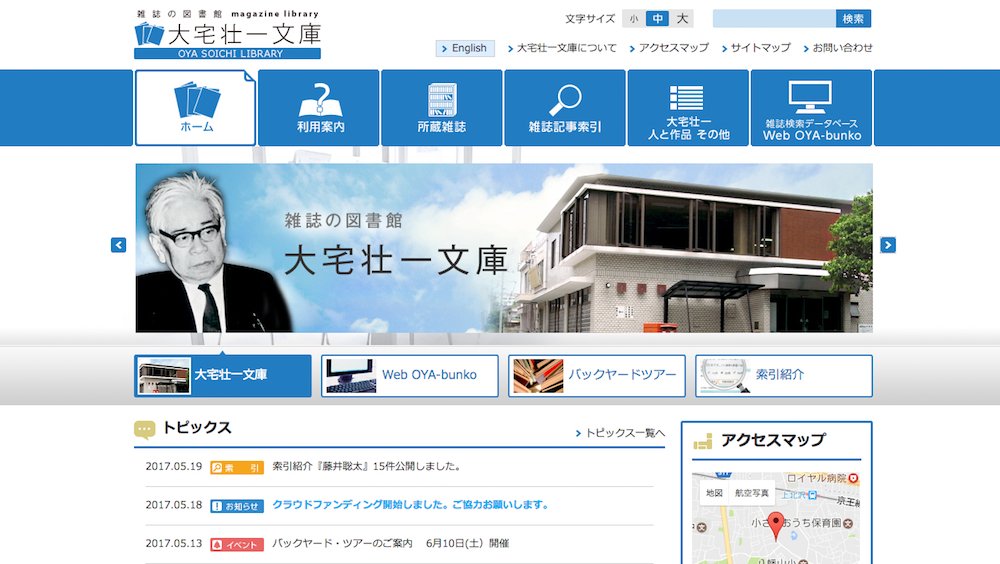Switch map to 航空写真 view
The width and height of the screenshot is (1000, 564).
(751, 493)
